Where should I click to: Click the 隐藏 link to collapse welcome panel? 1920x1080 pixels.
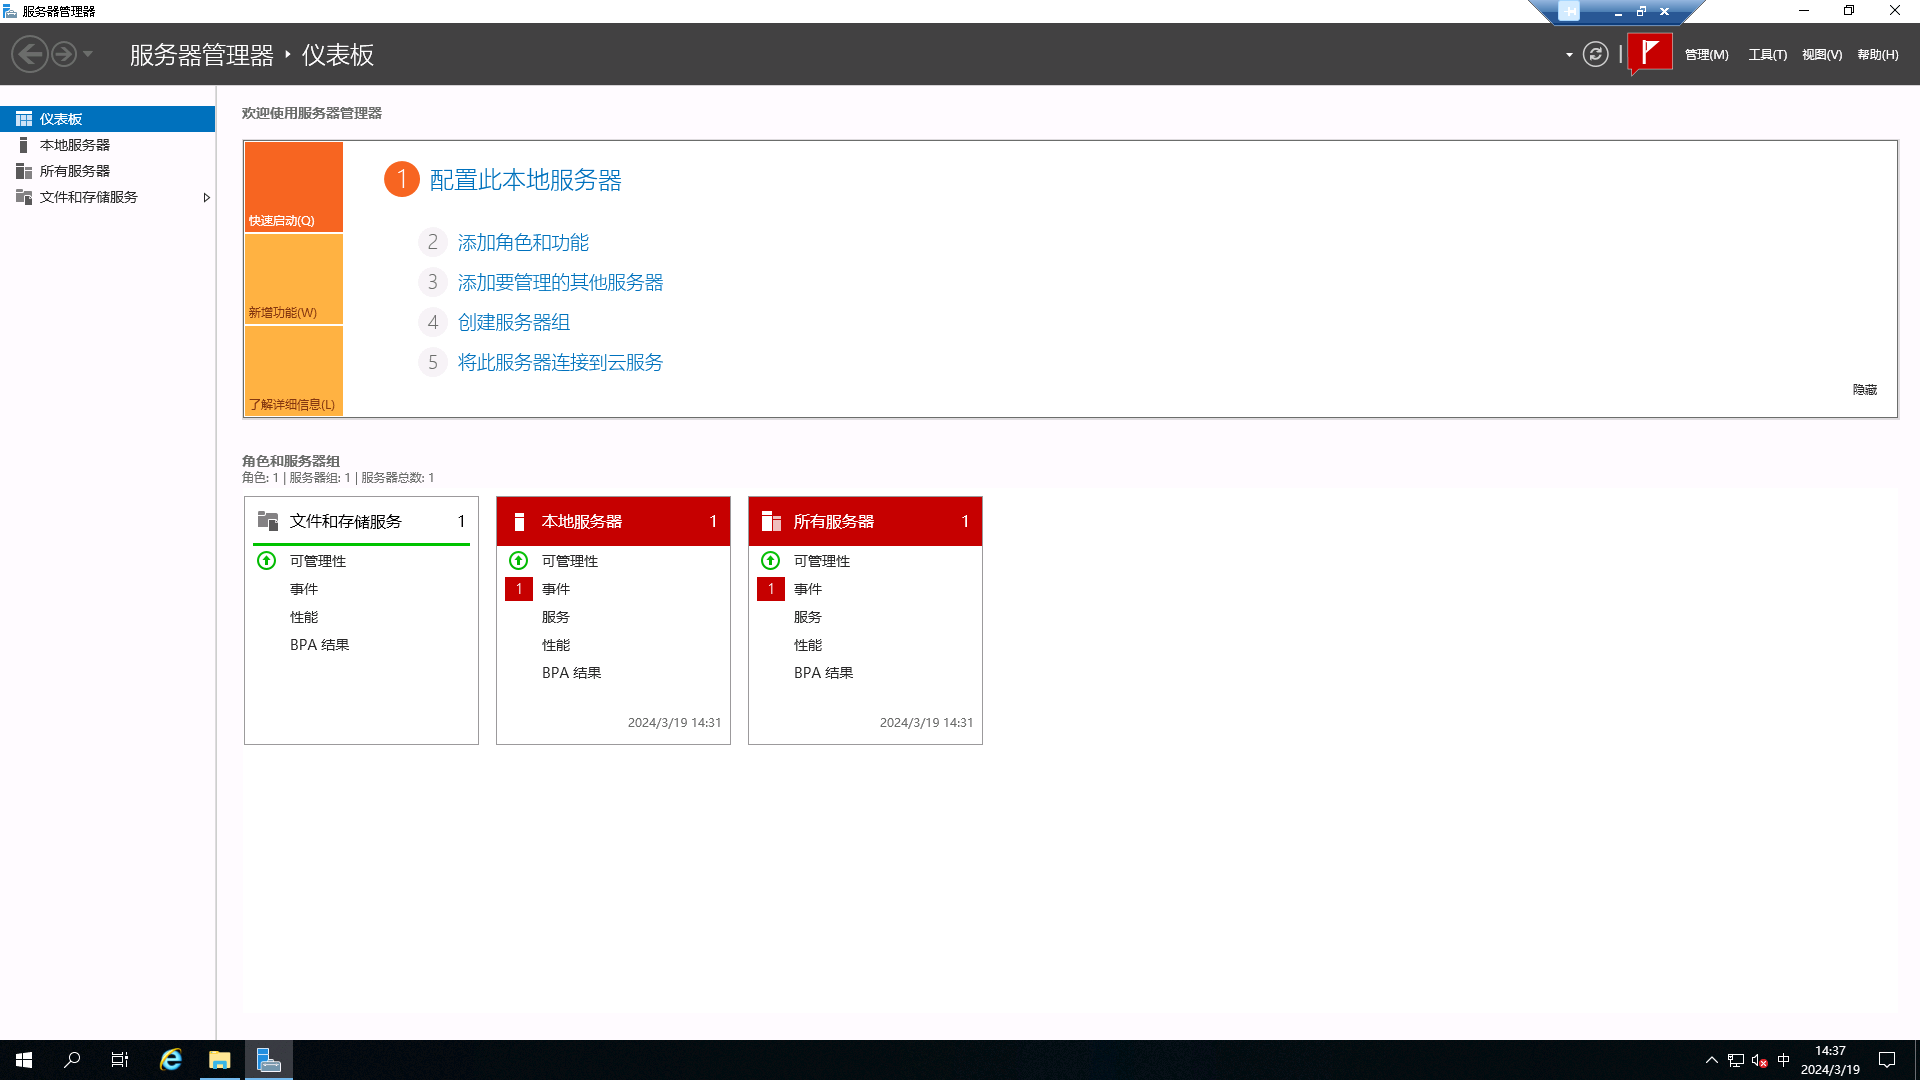[1864, 389]
